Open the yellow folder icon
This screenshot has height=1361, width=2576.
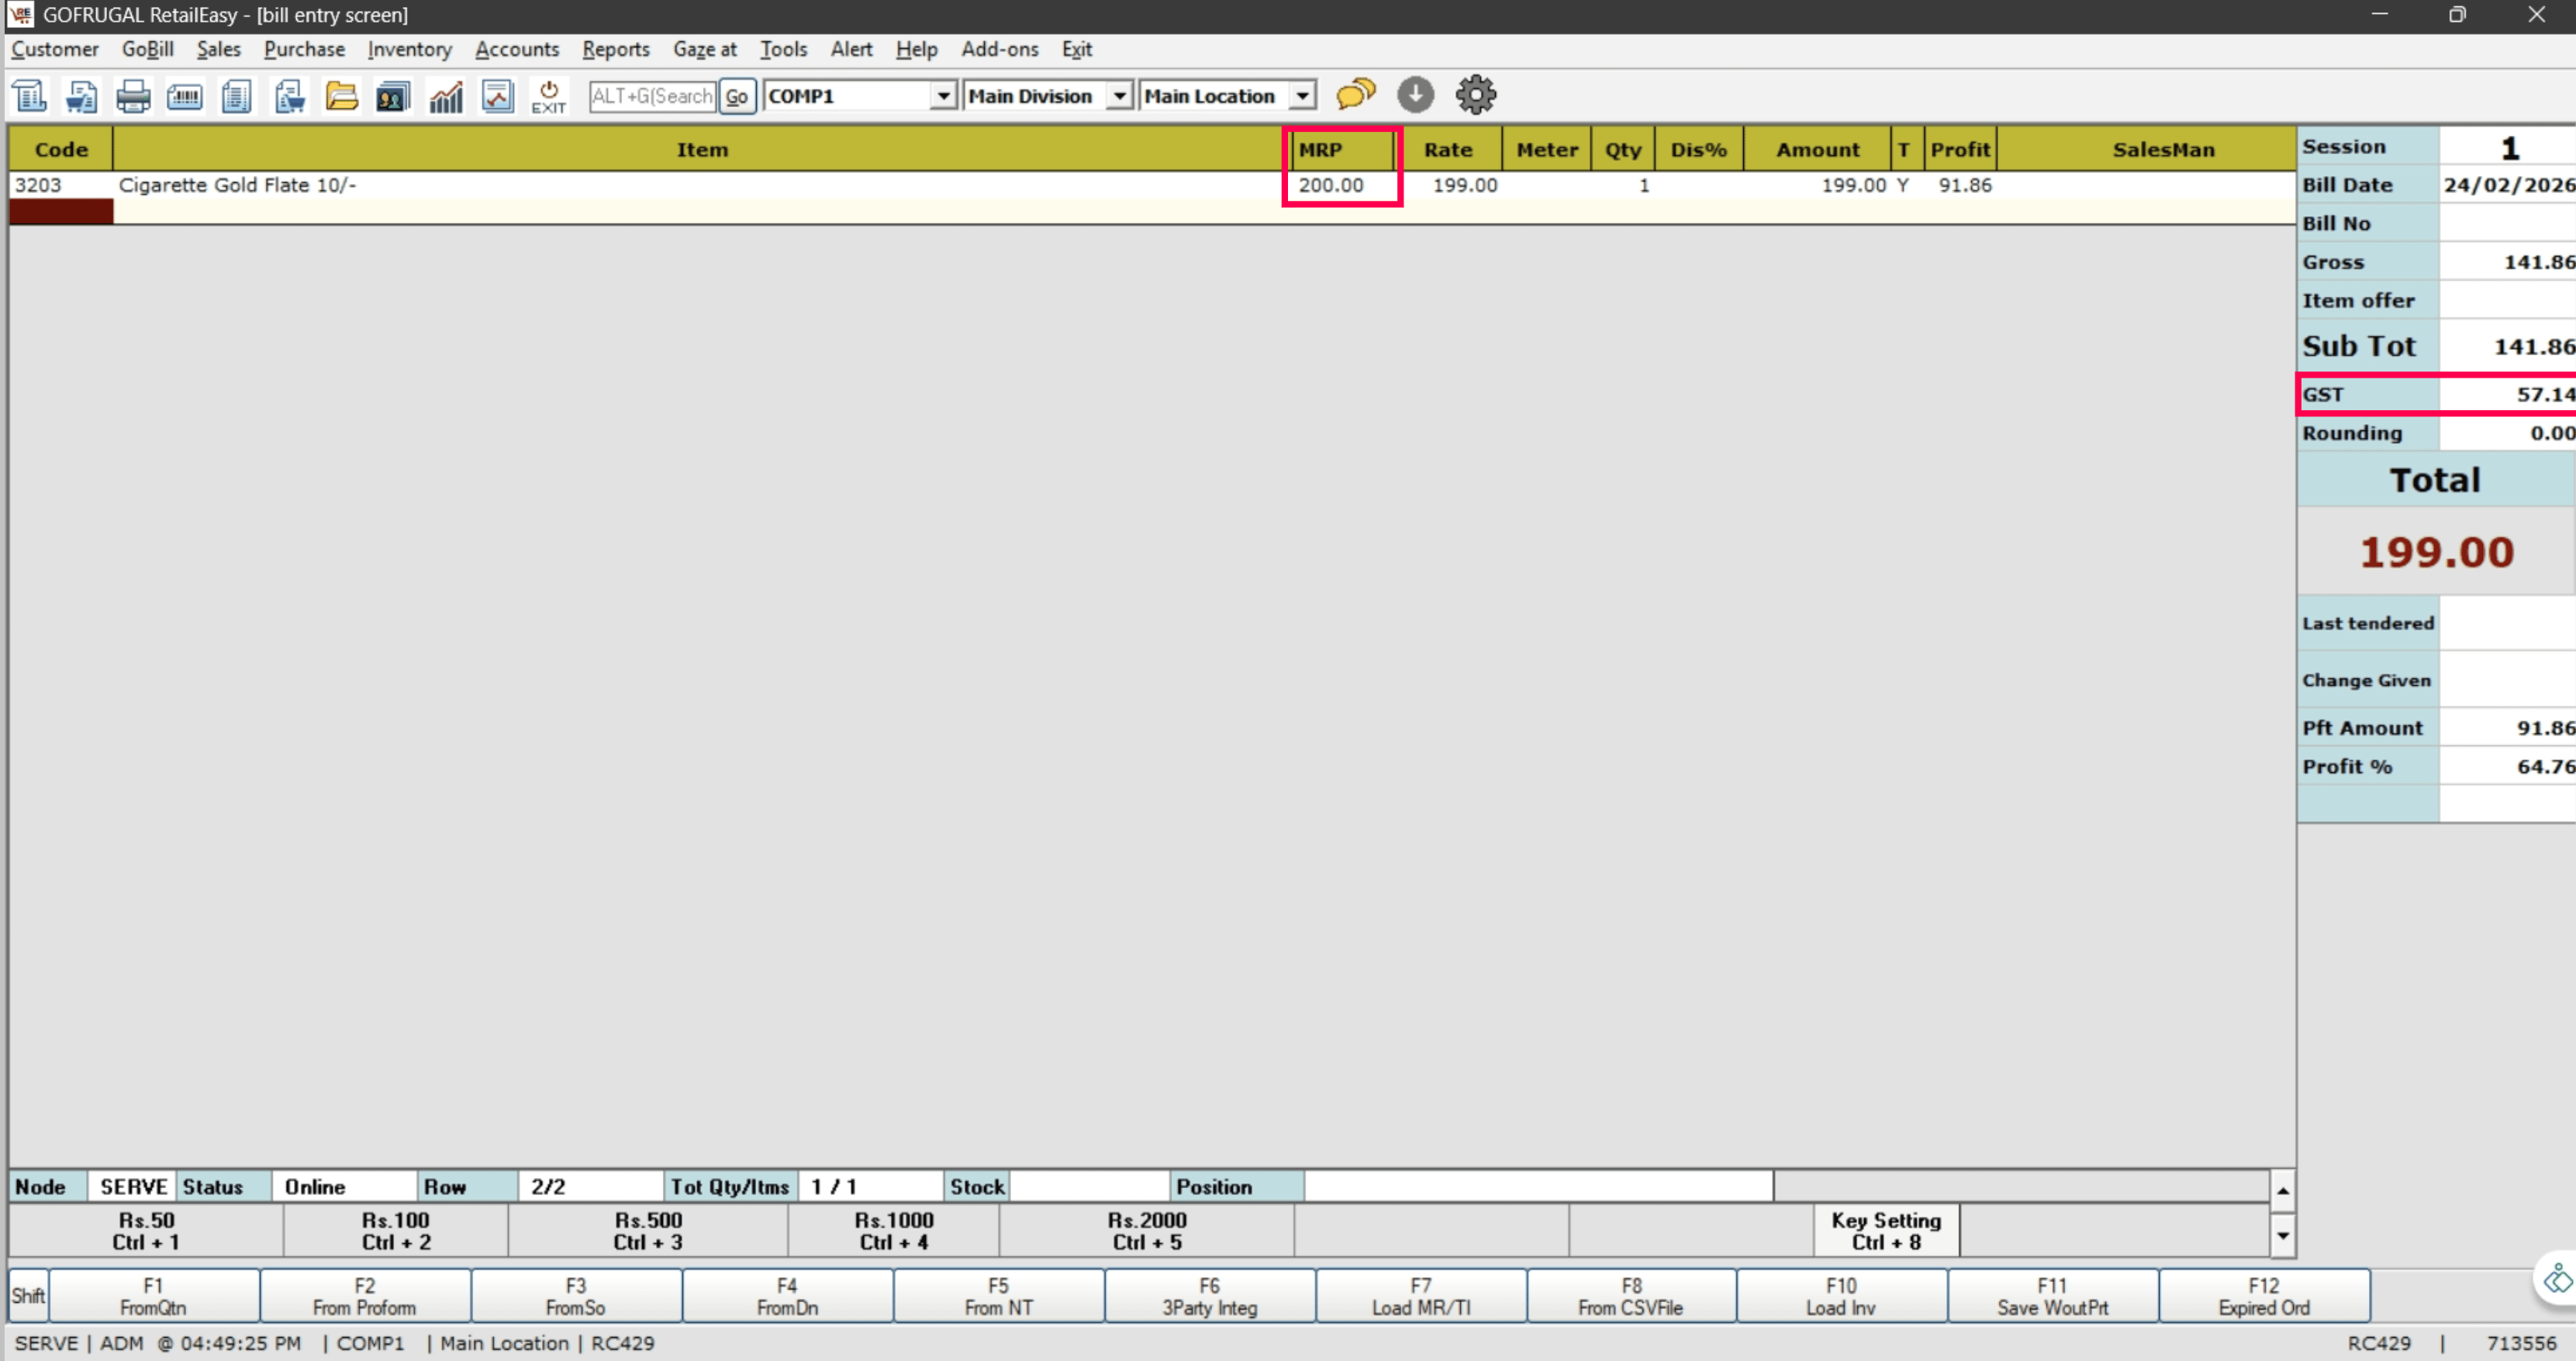pos(341,96)
